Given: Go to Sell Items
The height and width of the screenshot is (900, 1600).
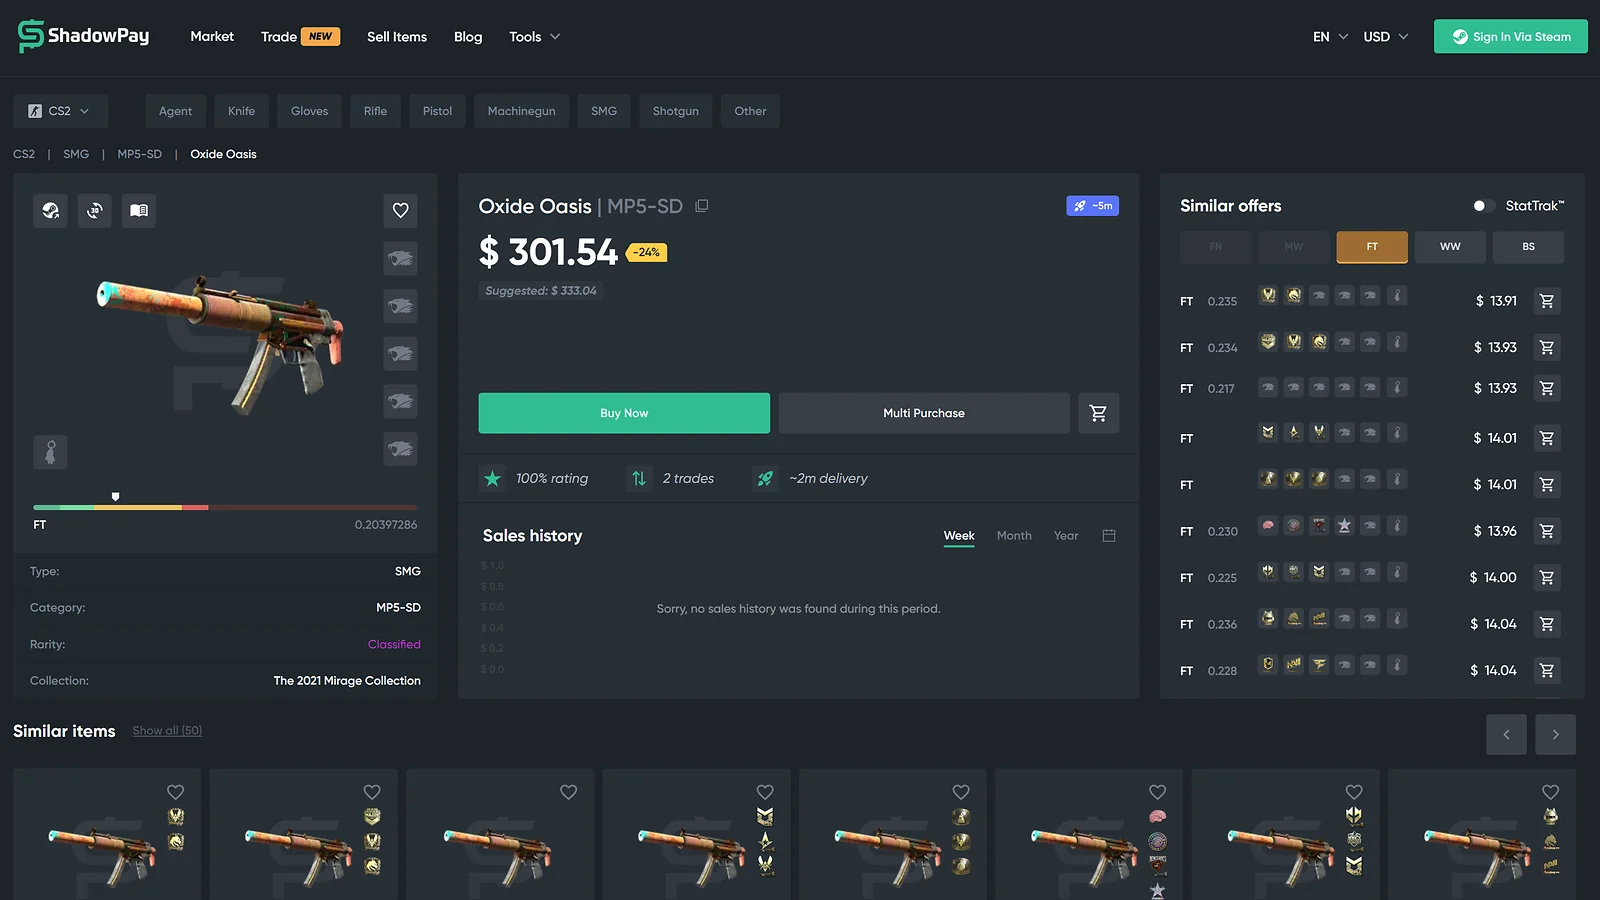Looking at the screenshot, I should coord(397,37).
